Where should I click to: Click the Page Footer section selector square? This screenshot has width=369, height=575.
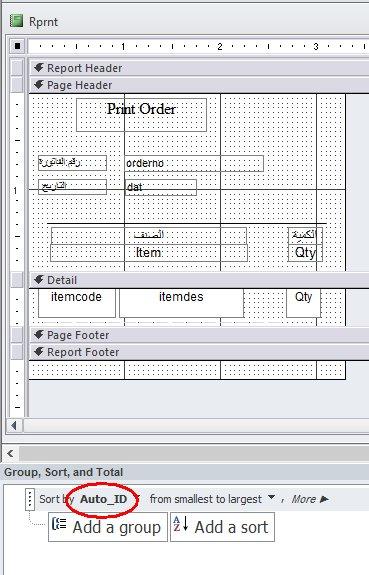(17, 335)
